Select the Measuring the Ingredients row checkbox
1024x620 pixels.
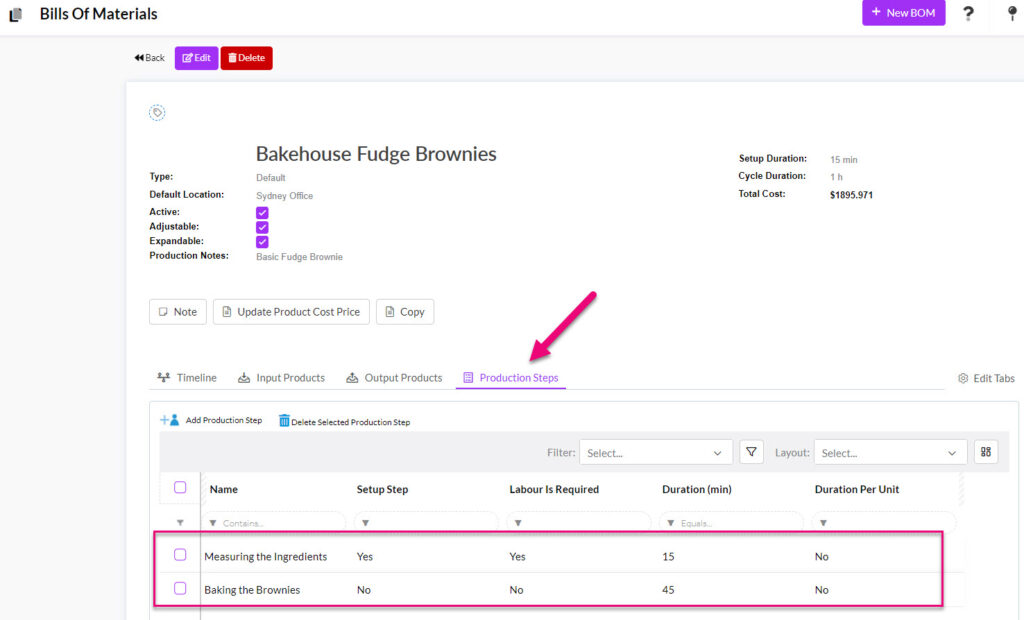point(180,555)
